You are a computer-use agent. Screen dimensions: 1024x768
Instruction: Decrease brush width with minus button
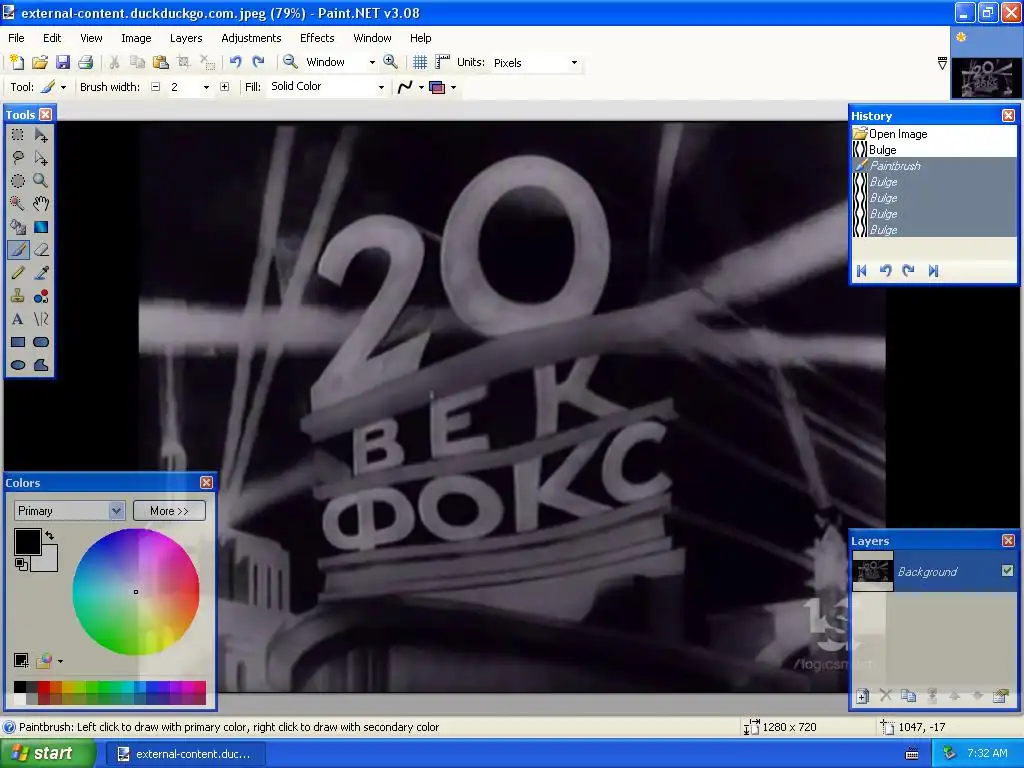(155, 87)
